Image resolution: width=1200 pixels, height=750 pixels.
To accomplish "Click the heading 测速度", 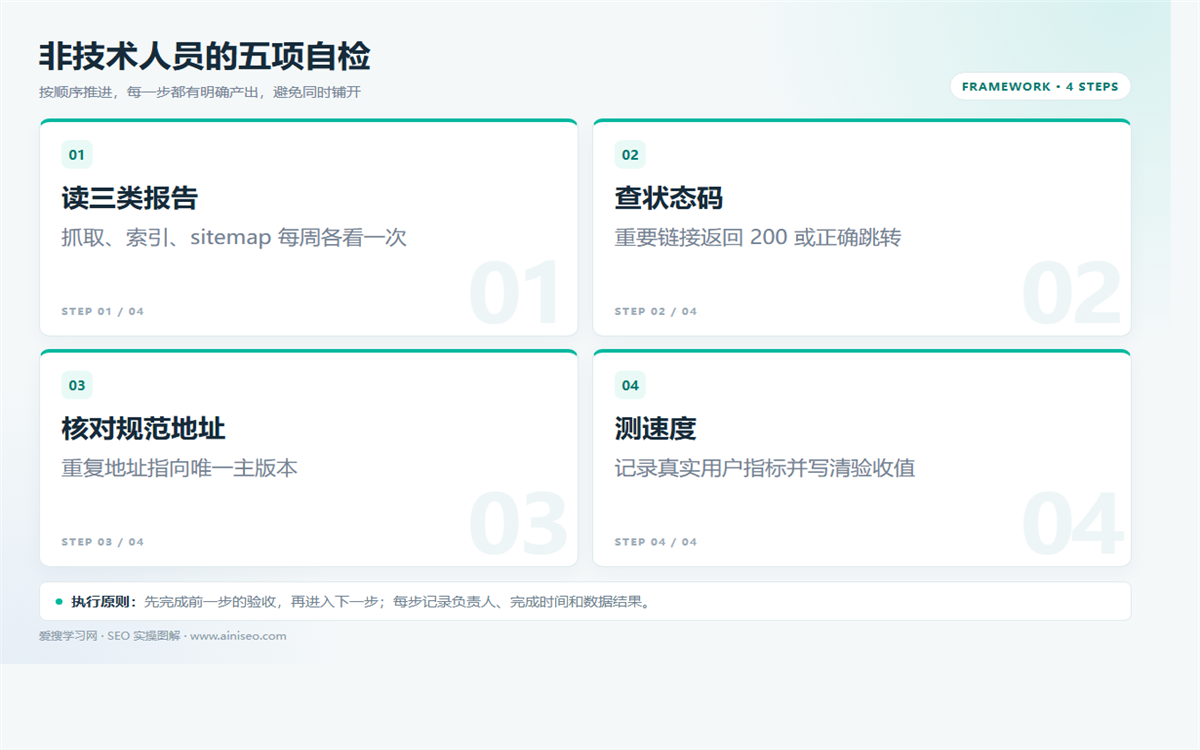I will tap(655, 429).
